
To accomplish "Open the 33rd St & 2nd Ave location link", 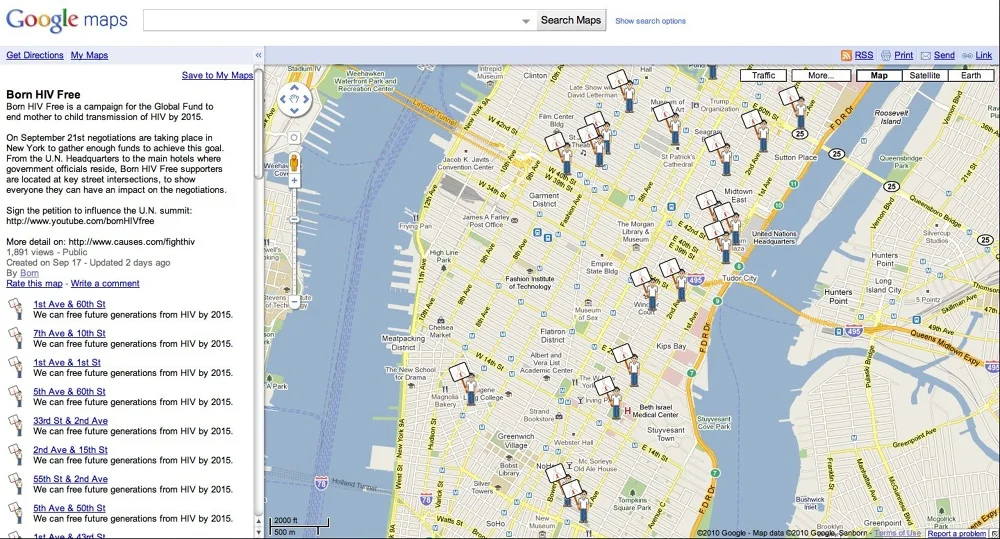I will coord(71,420).
